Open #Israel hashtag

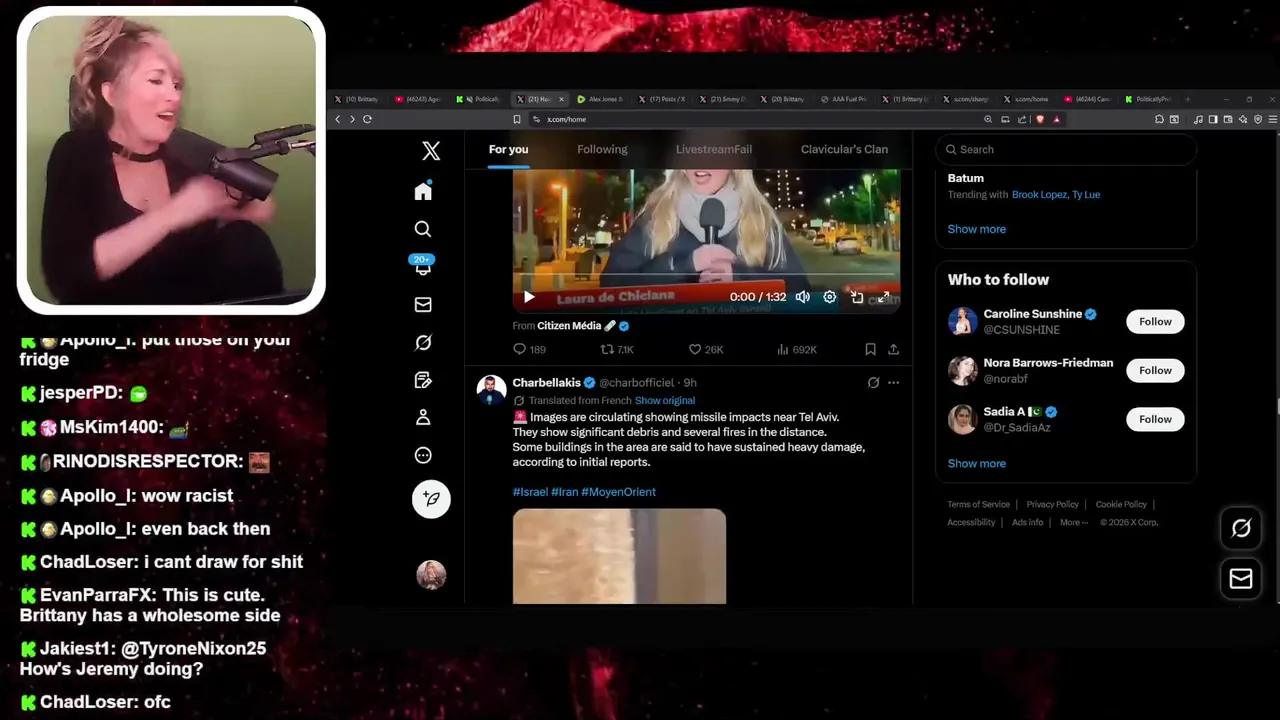pos(530,492)
